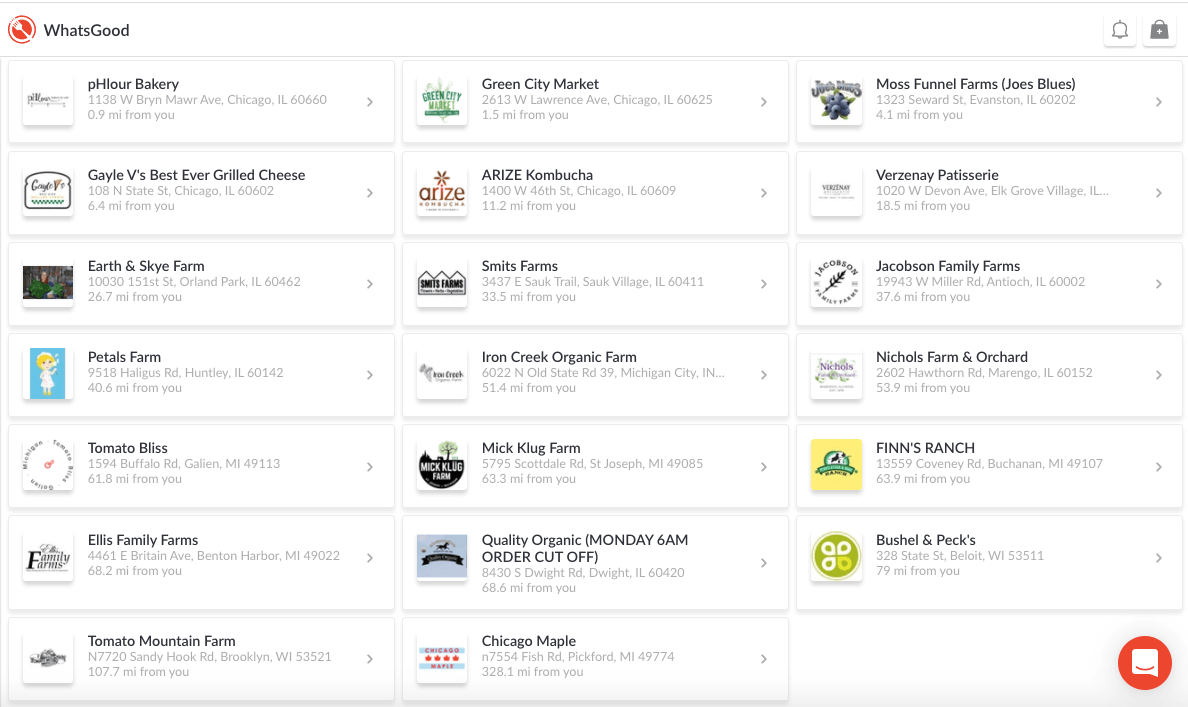
Task: Open Iron Creek Organic Farm chevron
Action: [764, 375]
